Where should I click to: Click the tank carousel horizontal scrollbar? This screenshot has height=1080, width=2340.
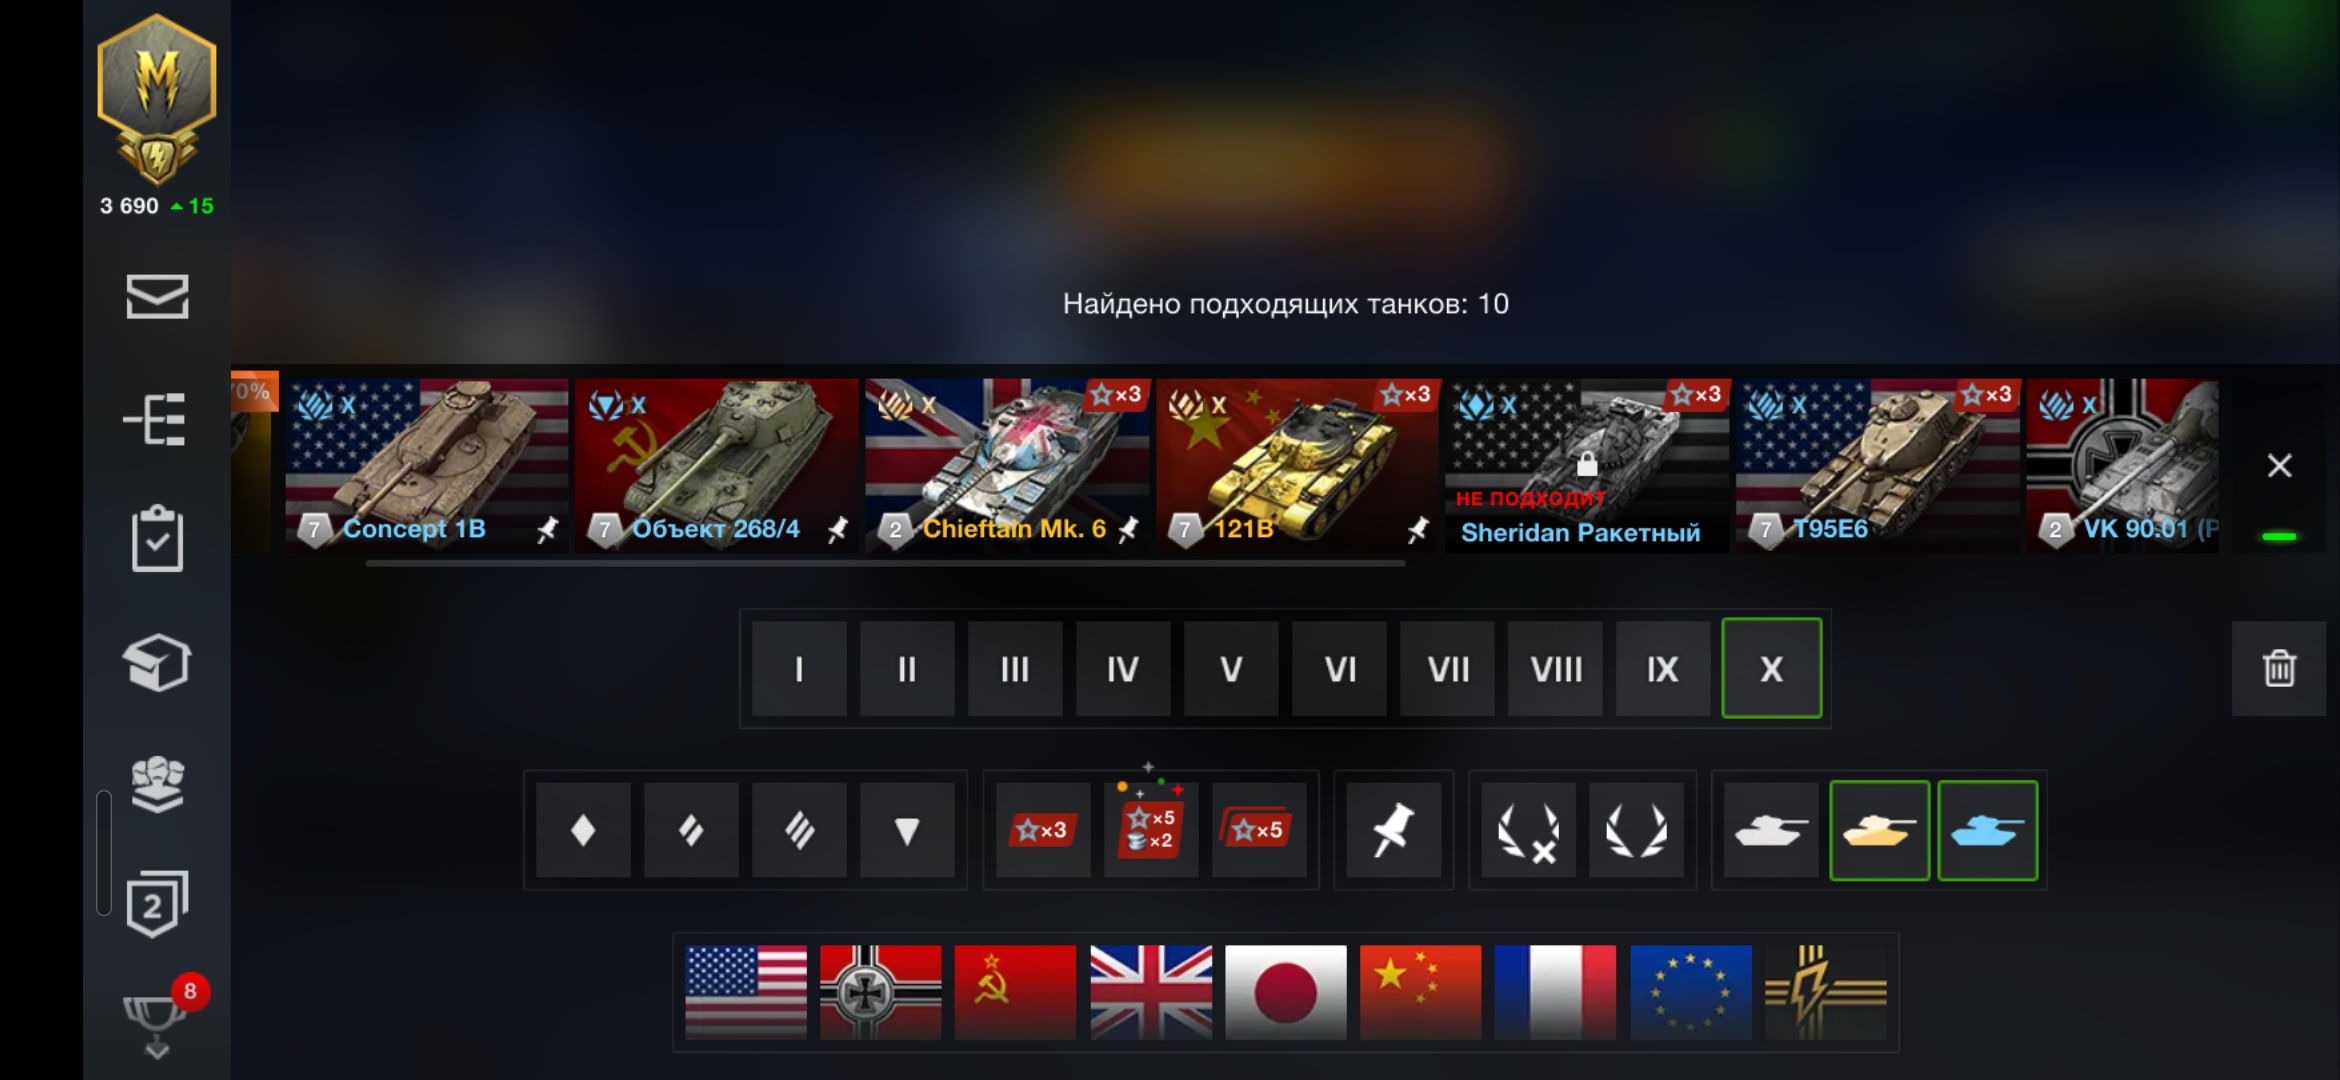click(x=885, y=564)
